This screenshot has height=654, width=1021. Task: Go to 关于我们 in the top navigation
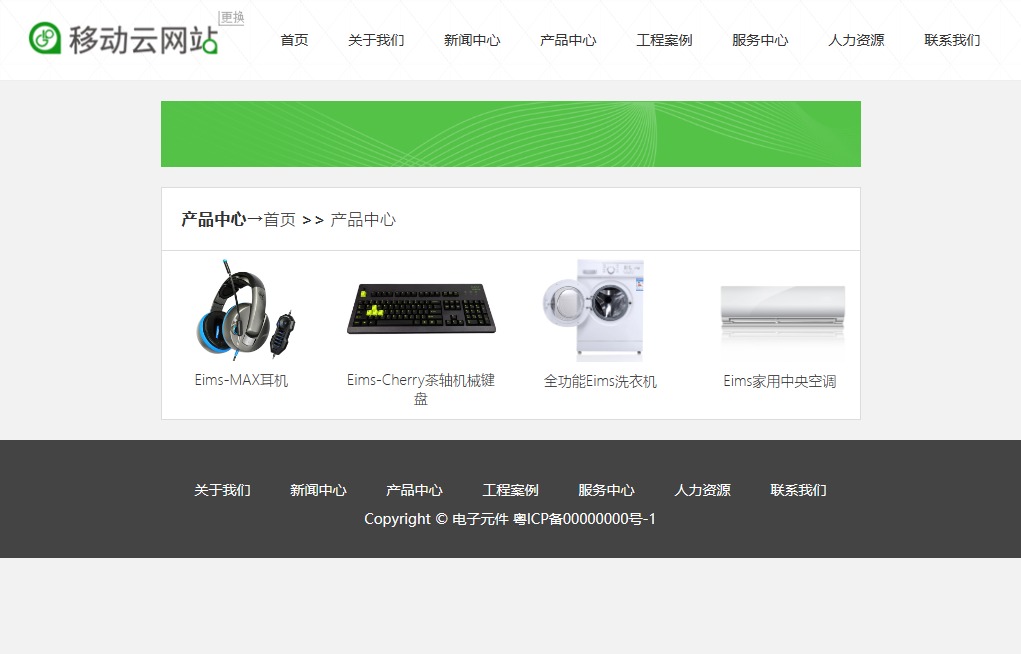(x=376, y=40)
